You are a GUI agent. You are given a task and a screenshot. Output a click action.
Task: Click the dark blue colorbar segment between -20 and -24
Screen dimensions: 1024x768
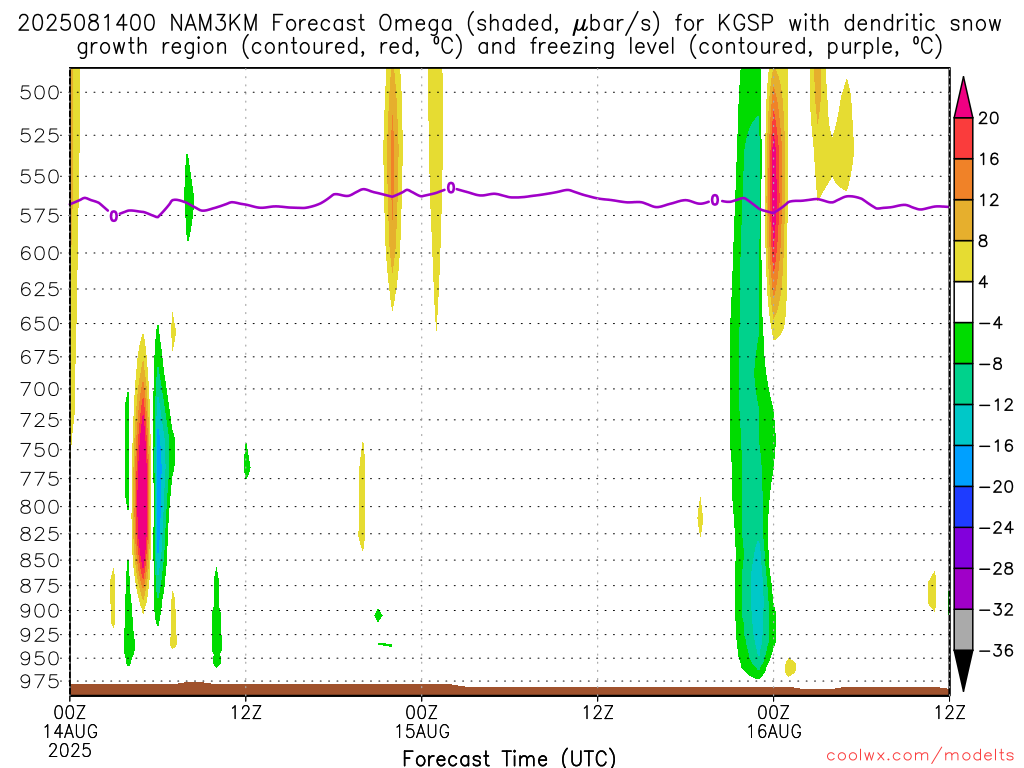[963, 507]
